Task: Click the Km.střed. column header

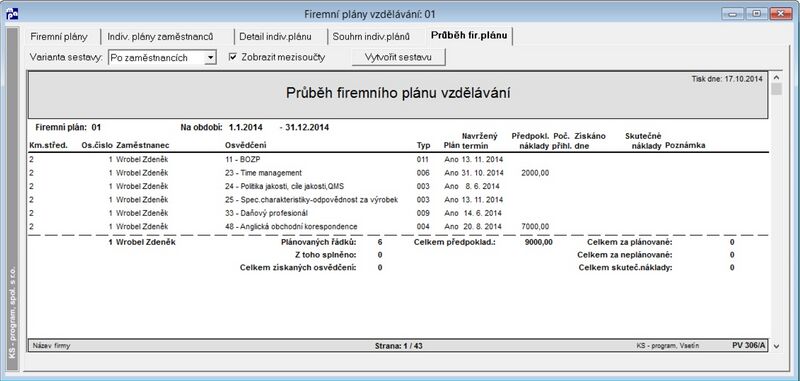Action: pos(48,145)
